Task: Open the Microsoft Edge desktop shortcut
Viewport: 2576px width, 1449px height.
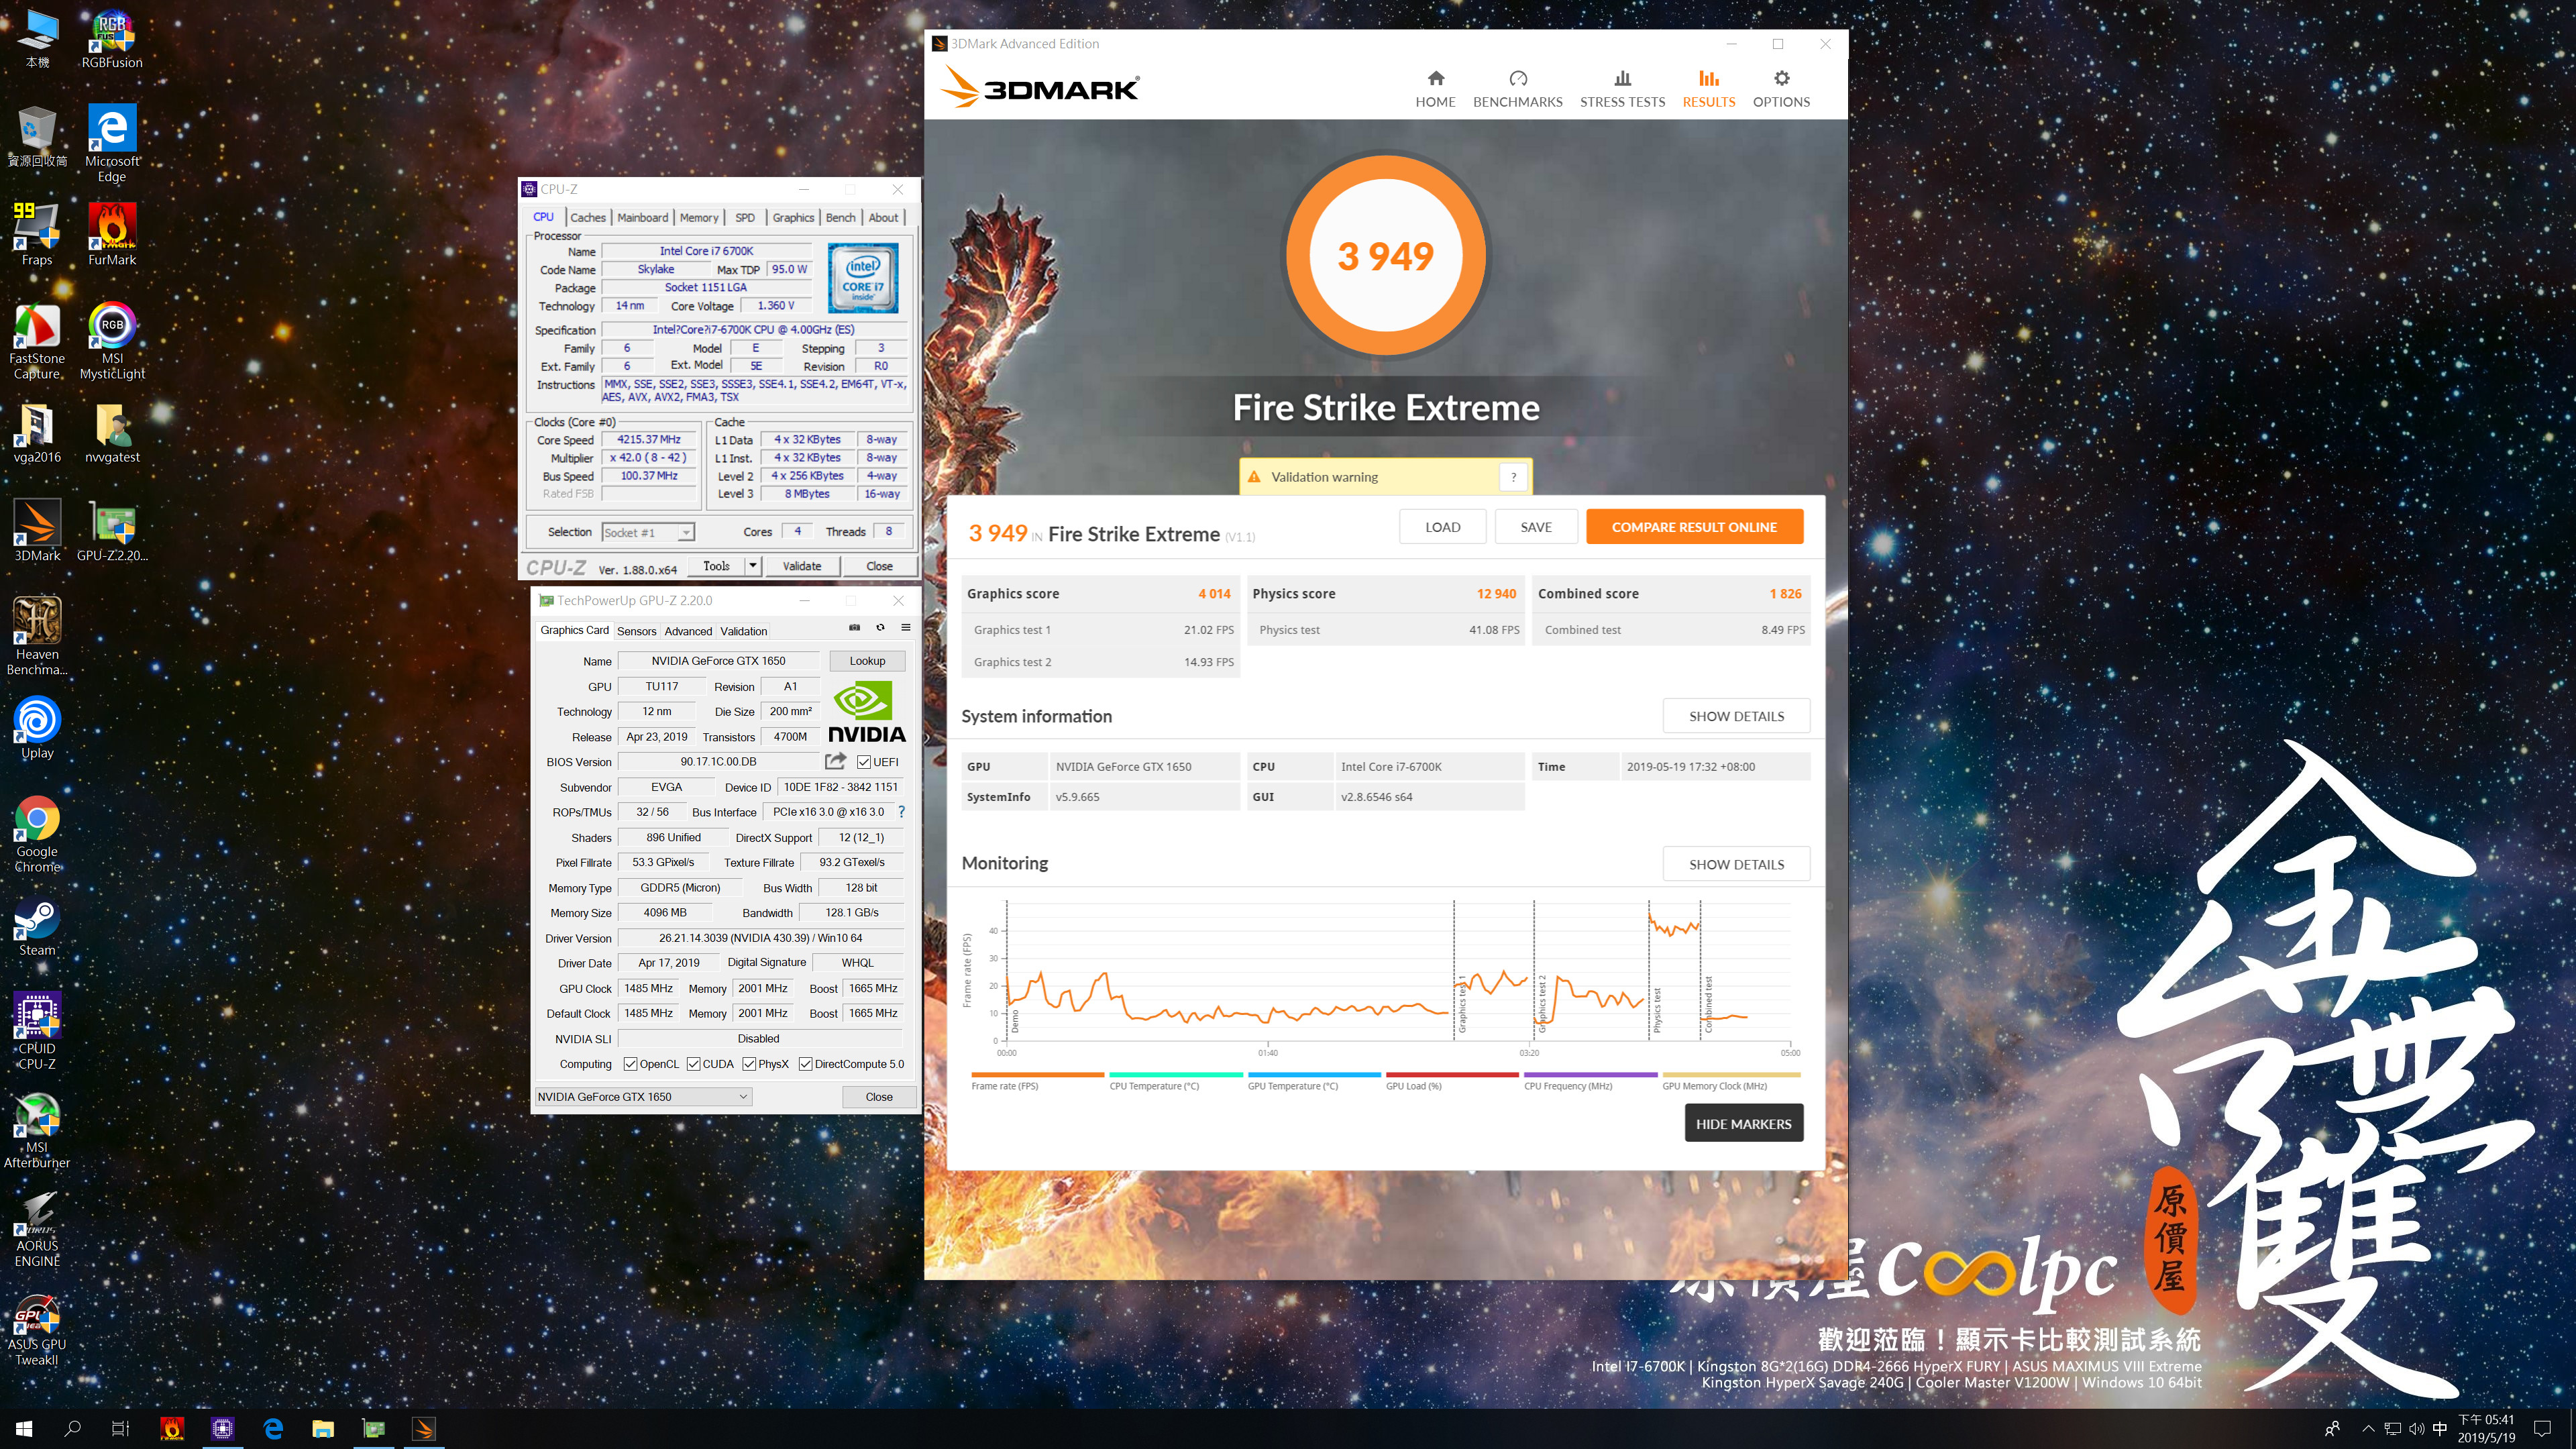Action: point(112,142)
